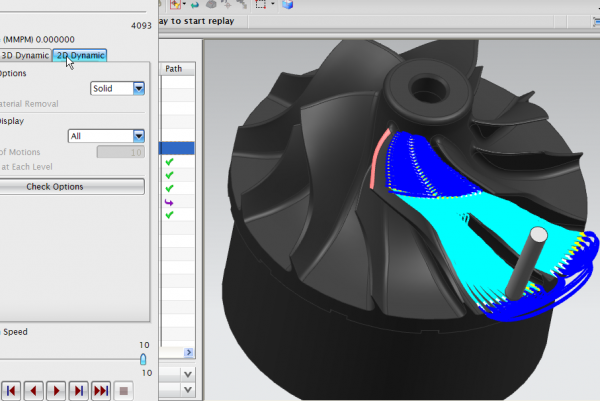
Task: Click the blue cube view icon
Action: pos(287,4)
